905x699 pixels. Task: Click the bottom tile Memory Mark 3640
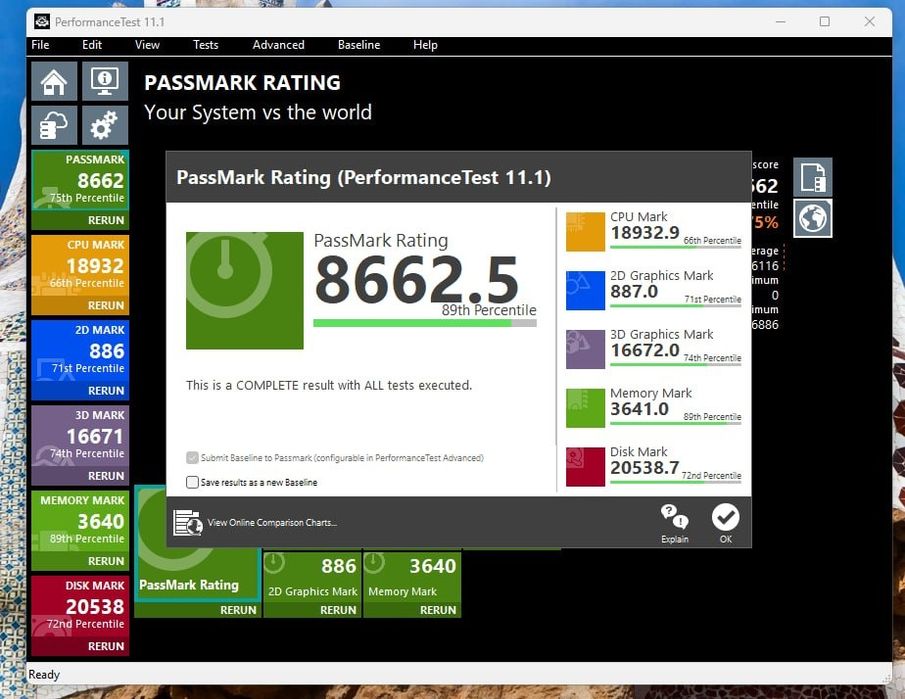pos(412,576)
